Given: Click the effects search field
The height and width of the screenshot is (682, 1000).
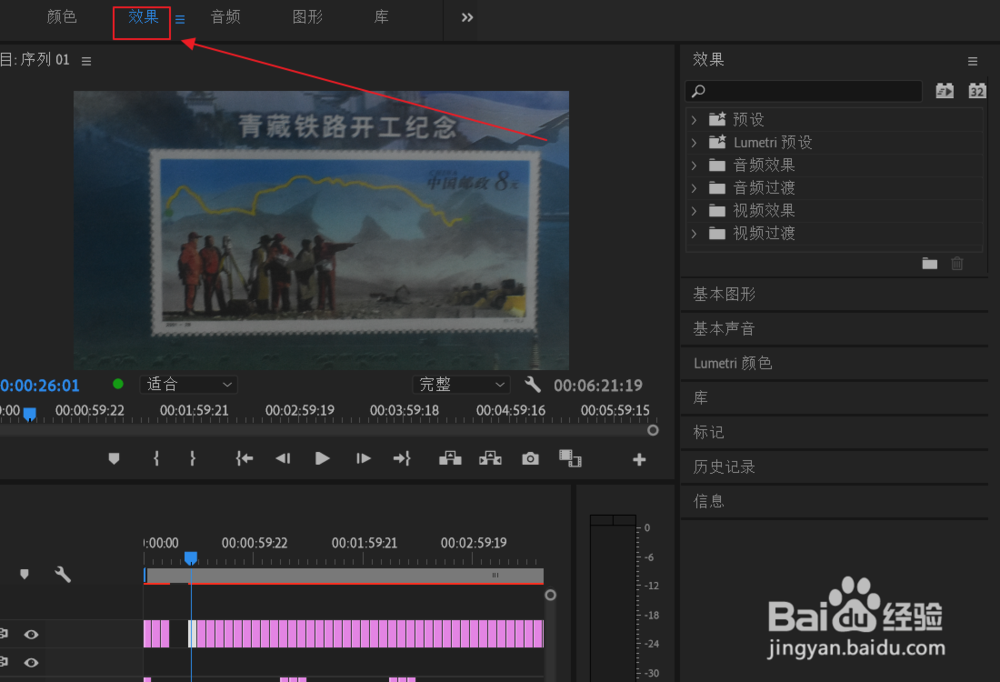Looking at the screenshot, I should tap(804, 91).
